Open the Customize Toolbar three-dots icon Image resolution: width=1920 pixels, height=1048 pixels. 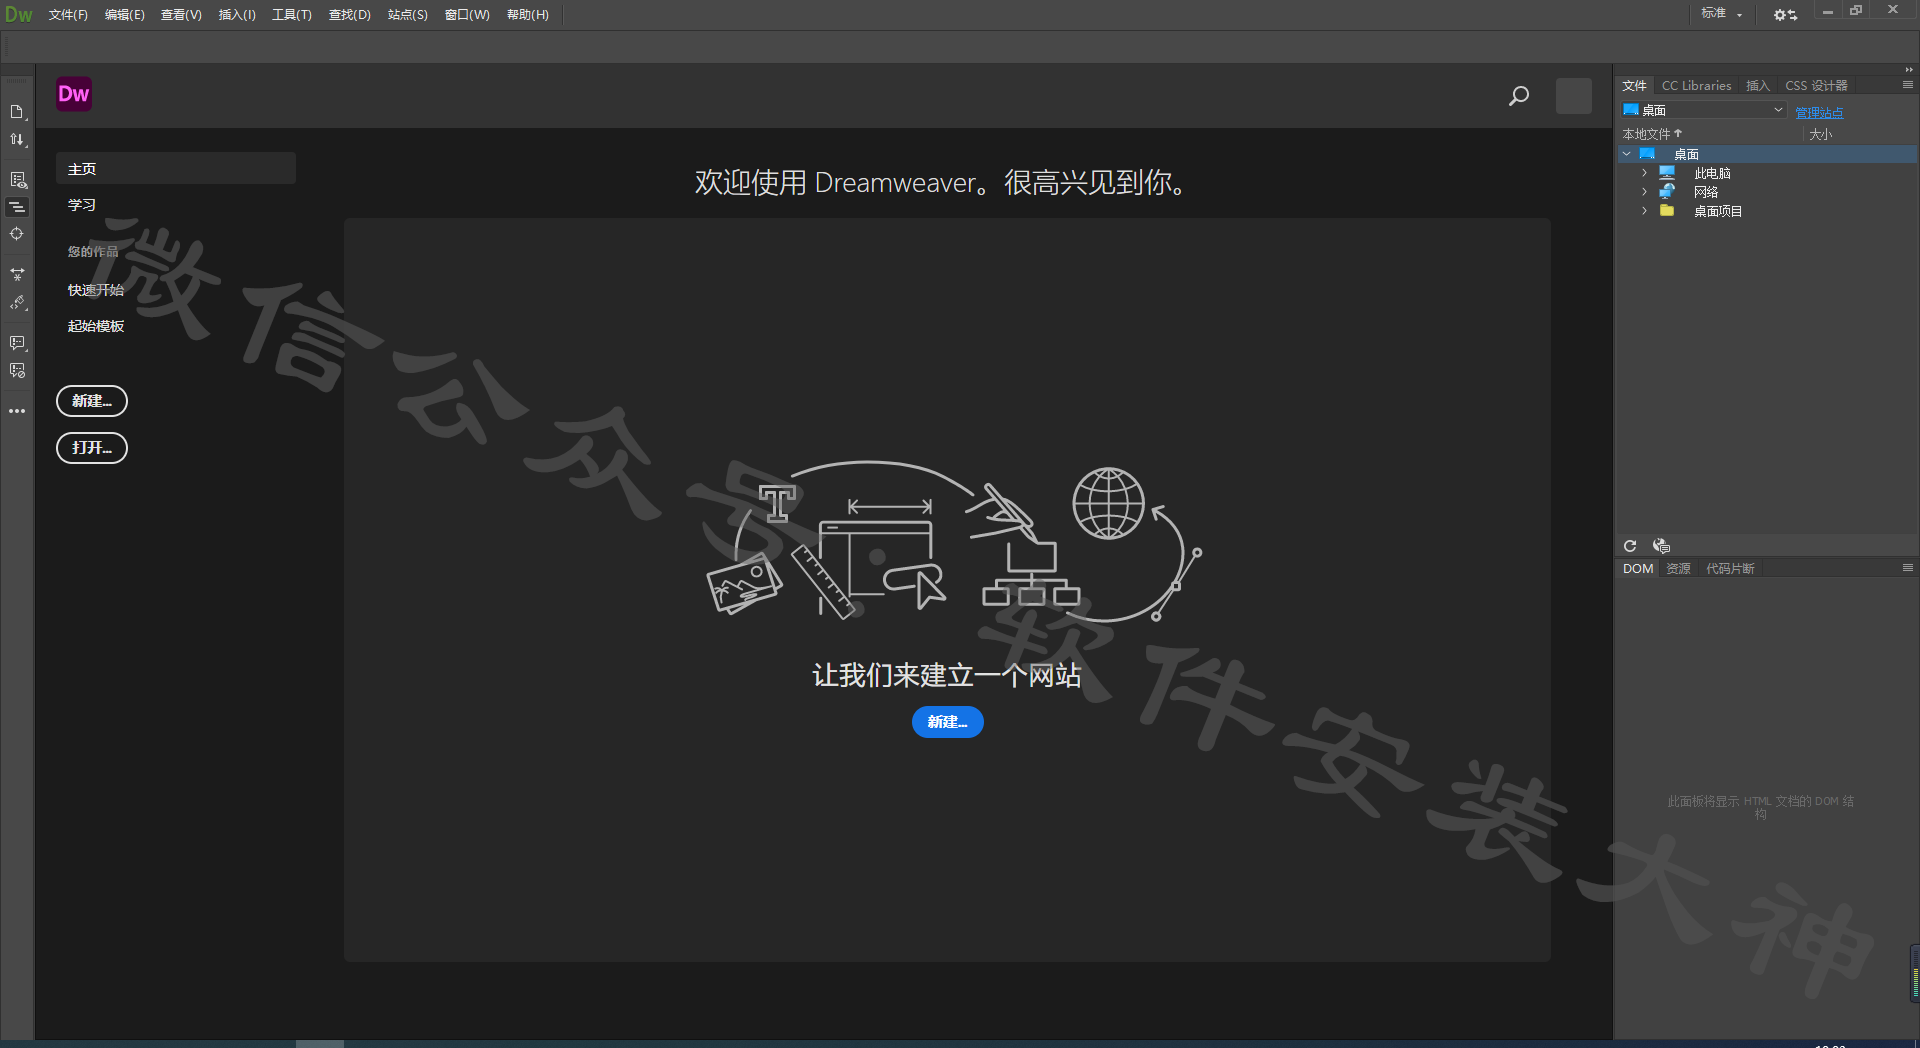click(17, 411)
